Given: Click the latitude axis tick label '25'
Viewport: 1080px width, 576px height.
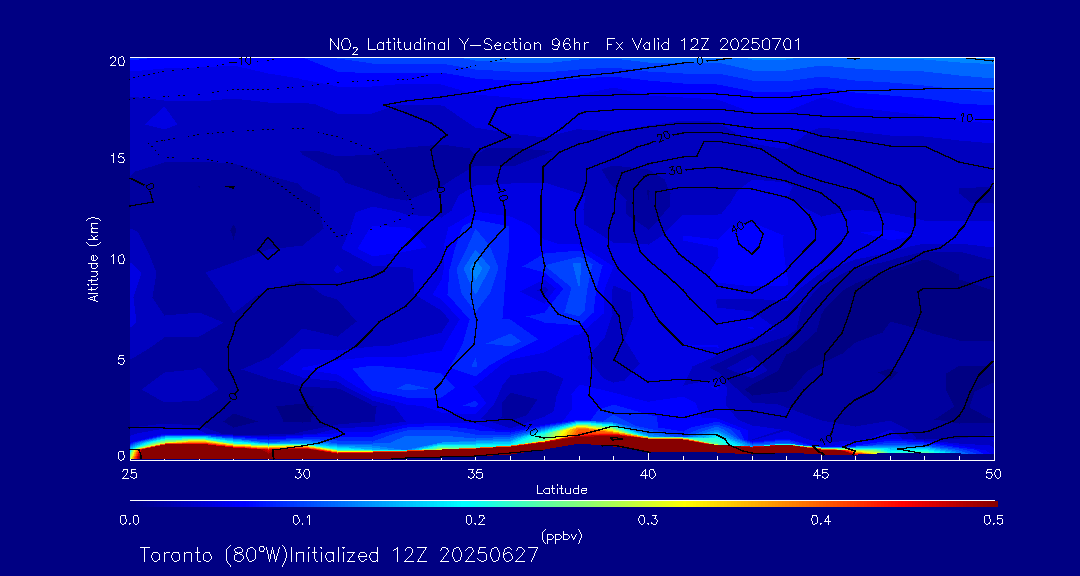Looking at the screenshot, I should point(129,473).
